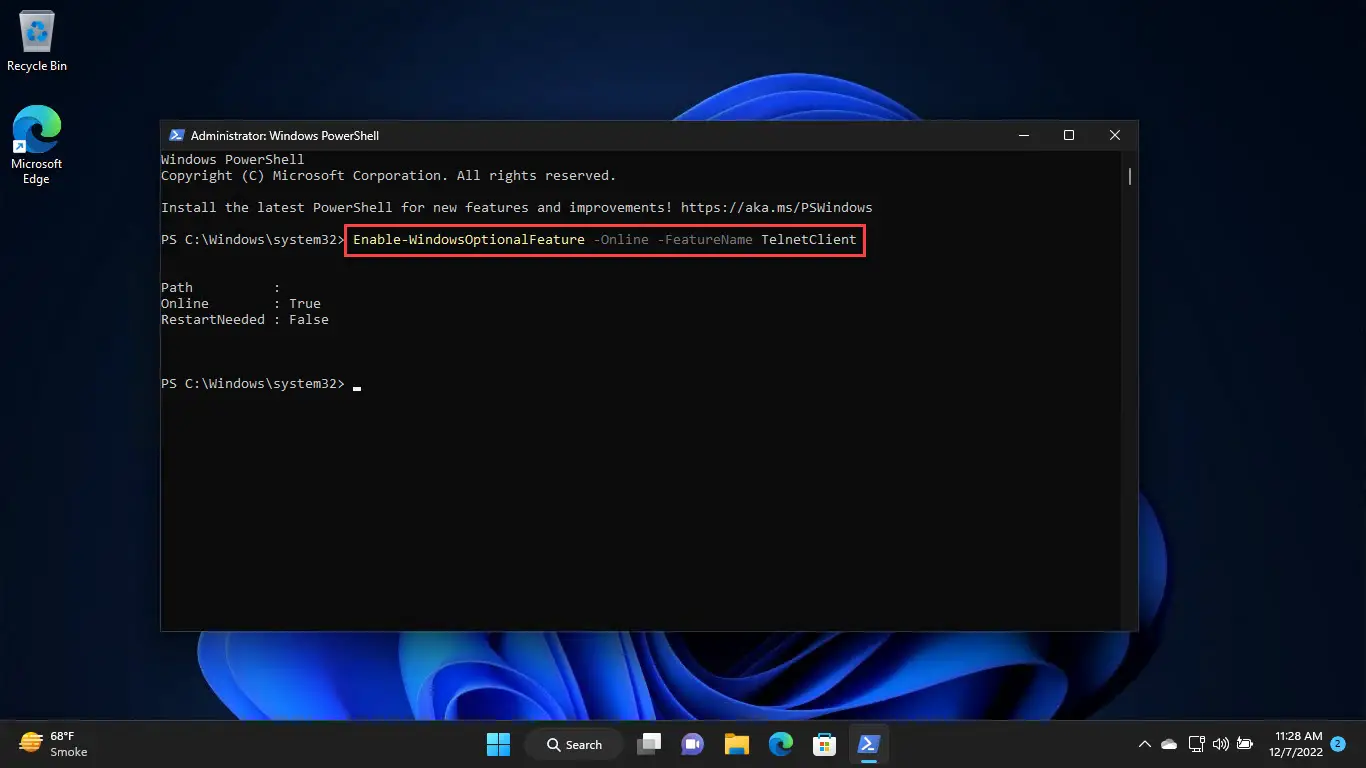Click the last PS C:\Windows\system32> prompt
The width and height of the screenshot is (1366, 768).
click(x=253, y=384)
